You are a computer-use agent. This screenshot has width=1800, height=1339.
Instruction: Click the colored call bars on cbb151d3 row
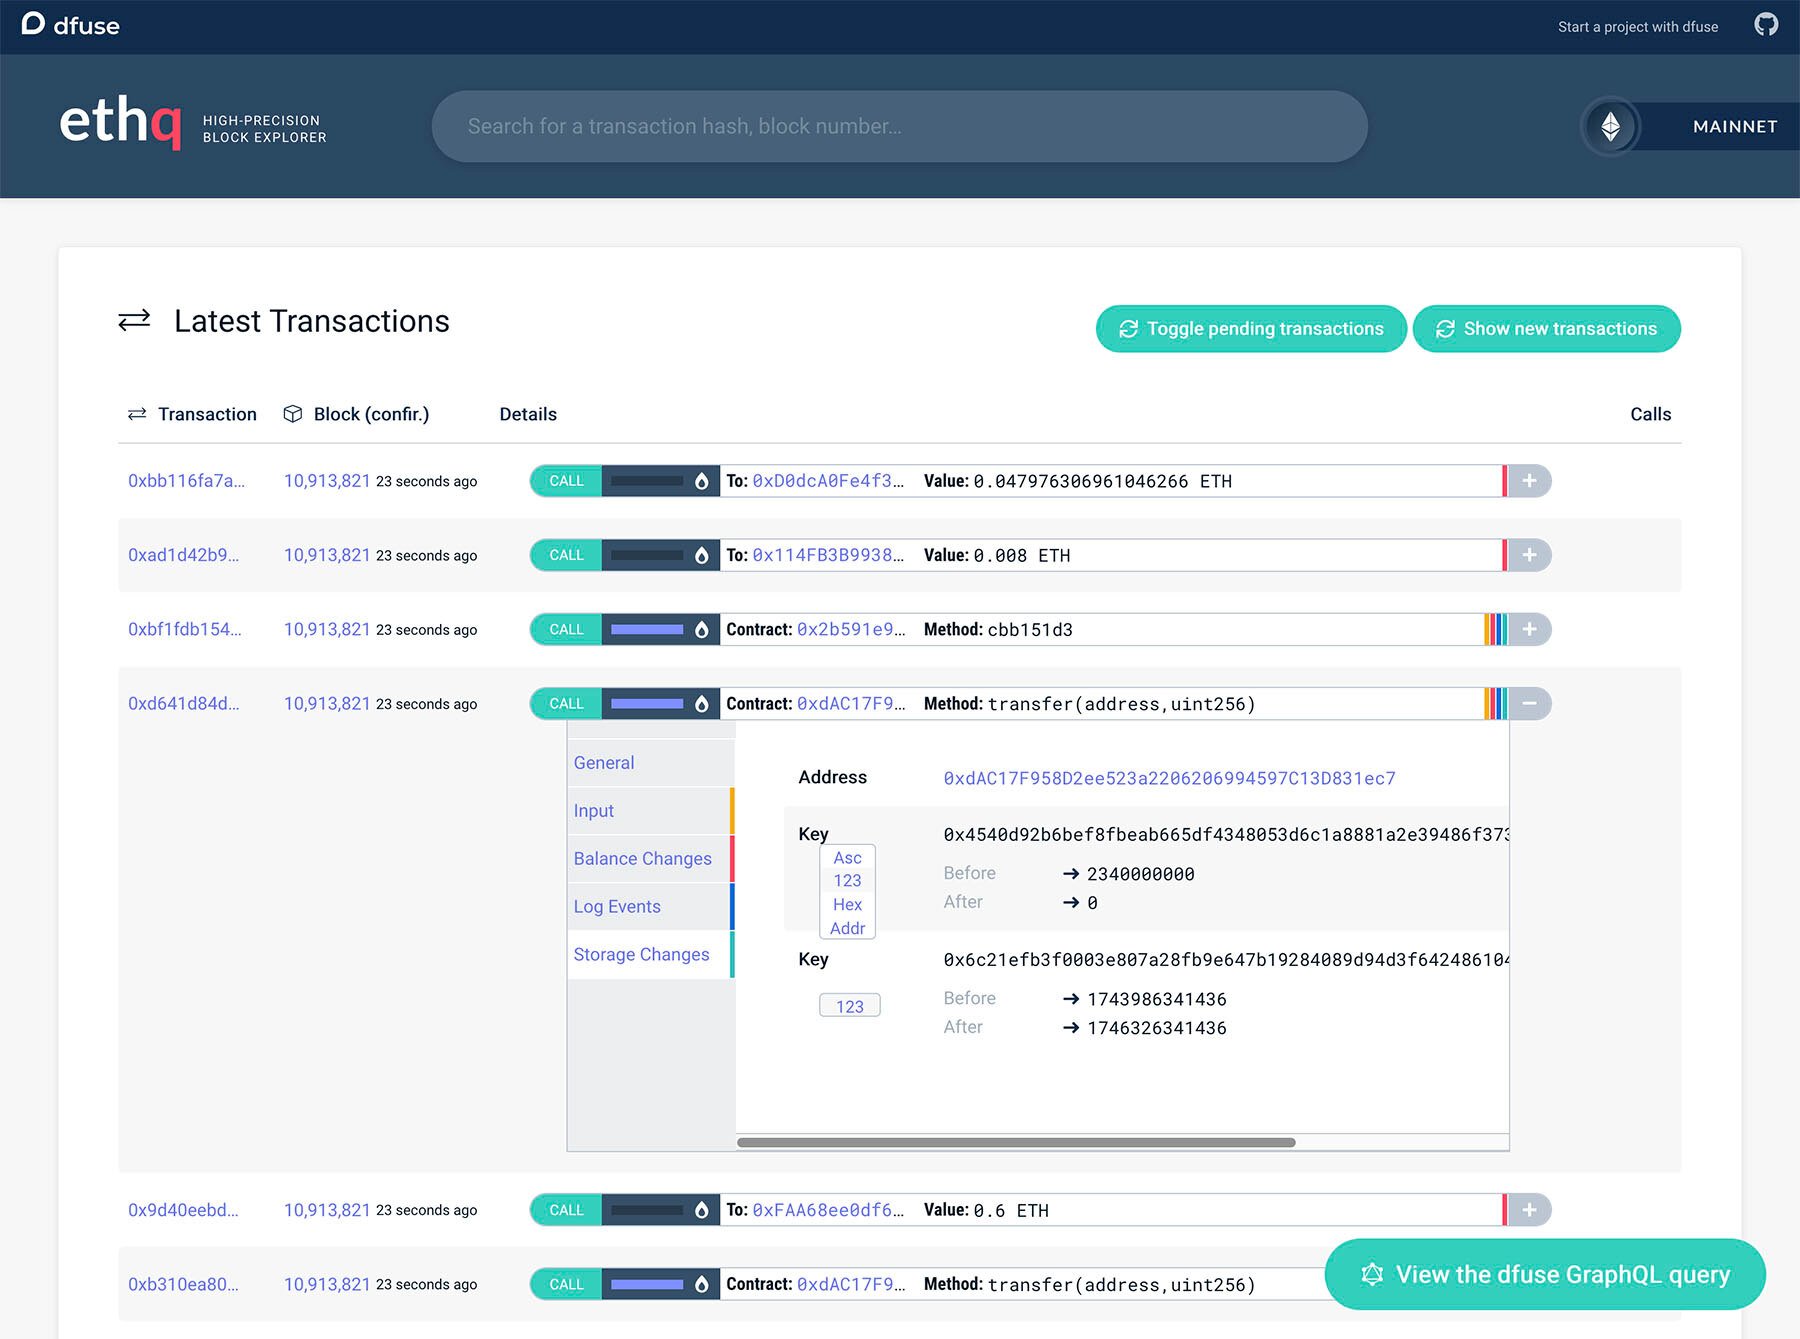click(x=1495, y=630)
